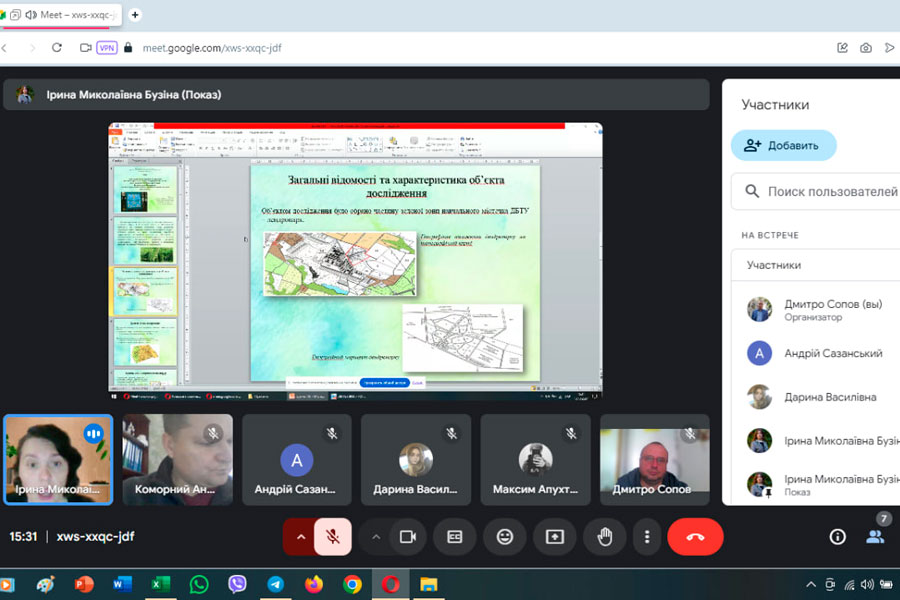Click network icon in system tray
Viewport: 900px width, 600px height.
849,584
